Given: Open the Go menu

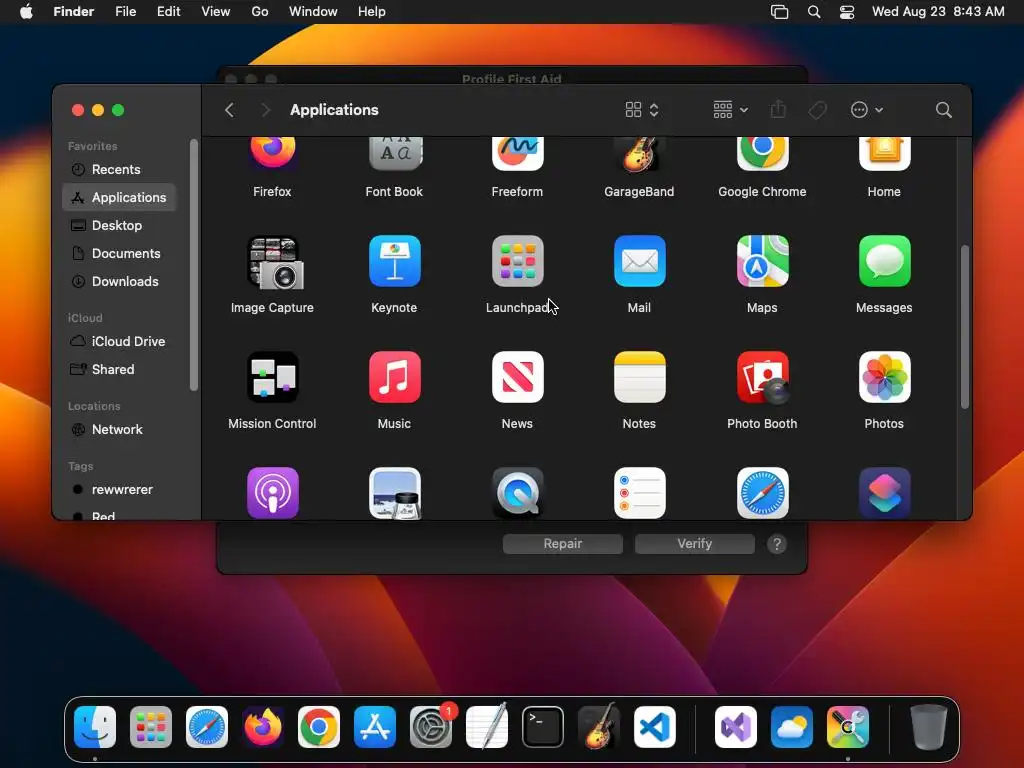Looking at the screenshot, I should tap(259, 12).
